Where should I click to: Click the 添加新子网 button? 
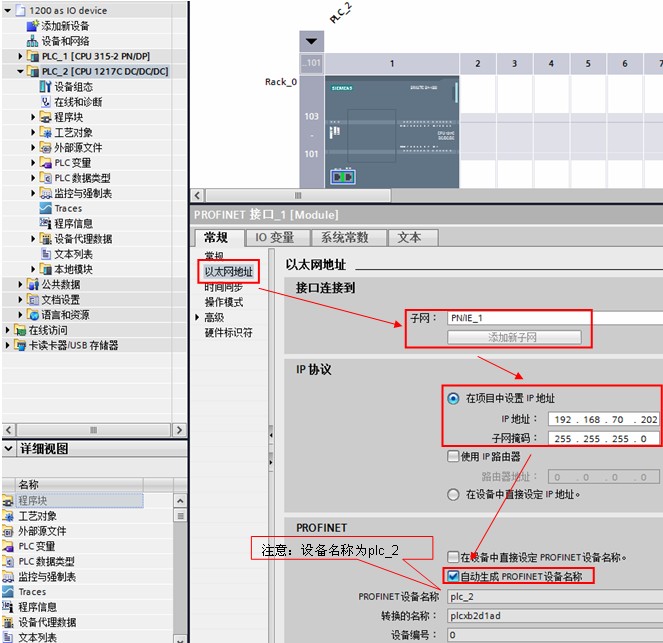pyautogui.click(x=514, y=337)
